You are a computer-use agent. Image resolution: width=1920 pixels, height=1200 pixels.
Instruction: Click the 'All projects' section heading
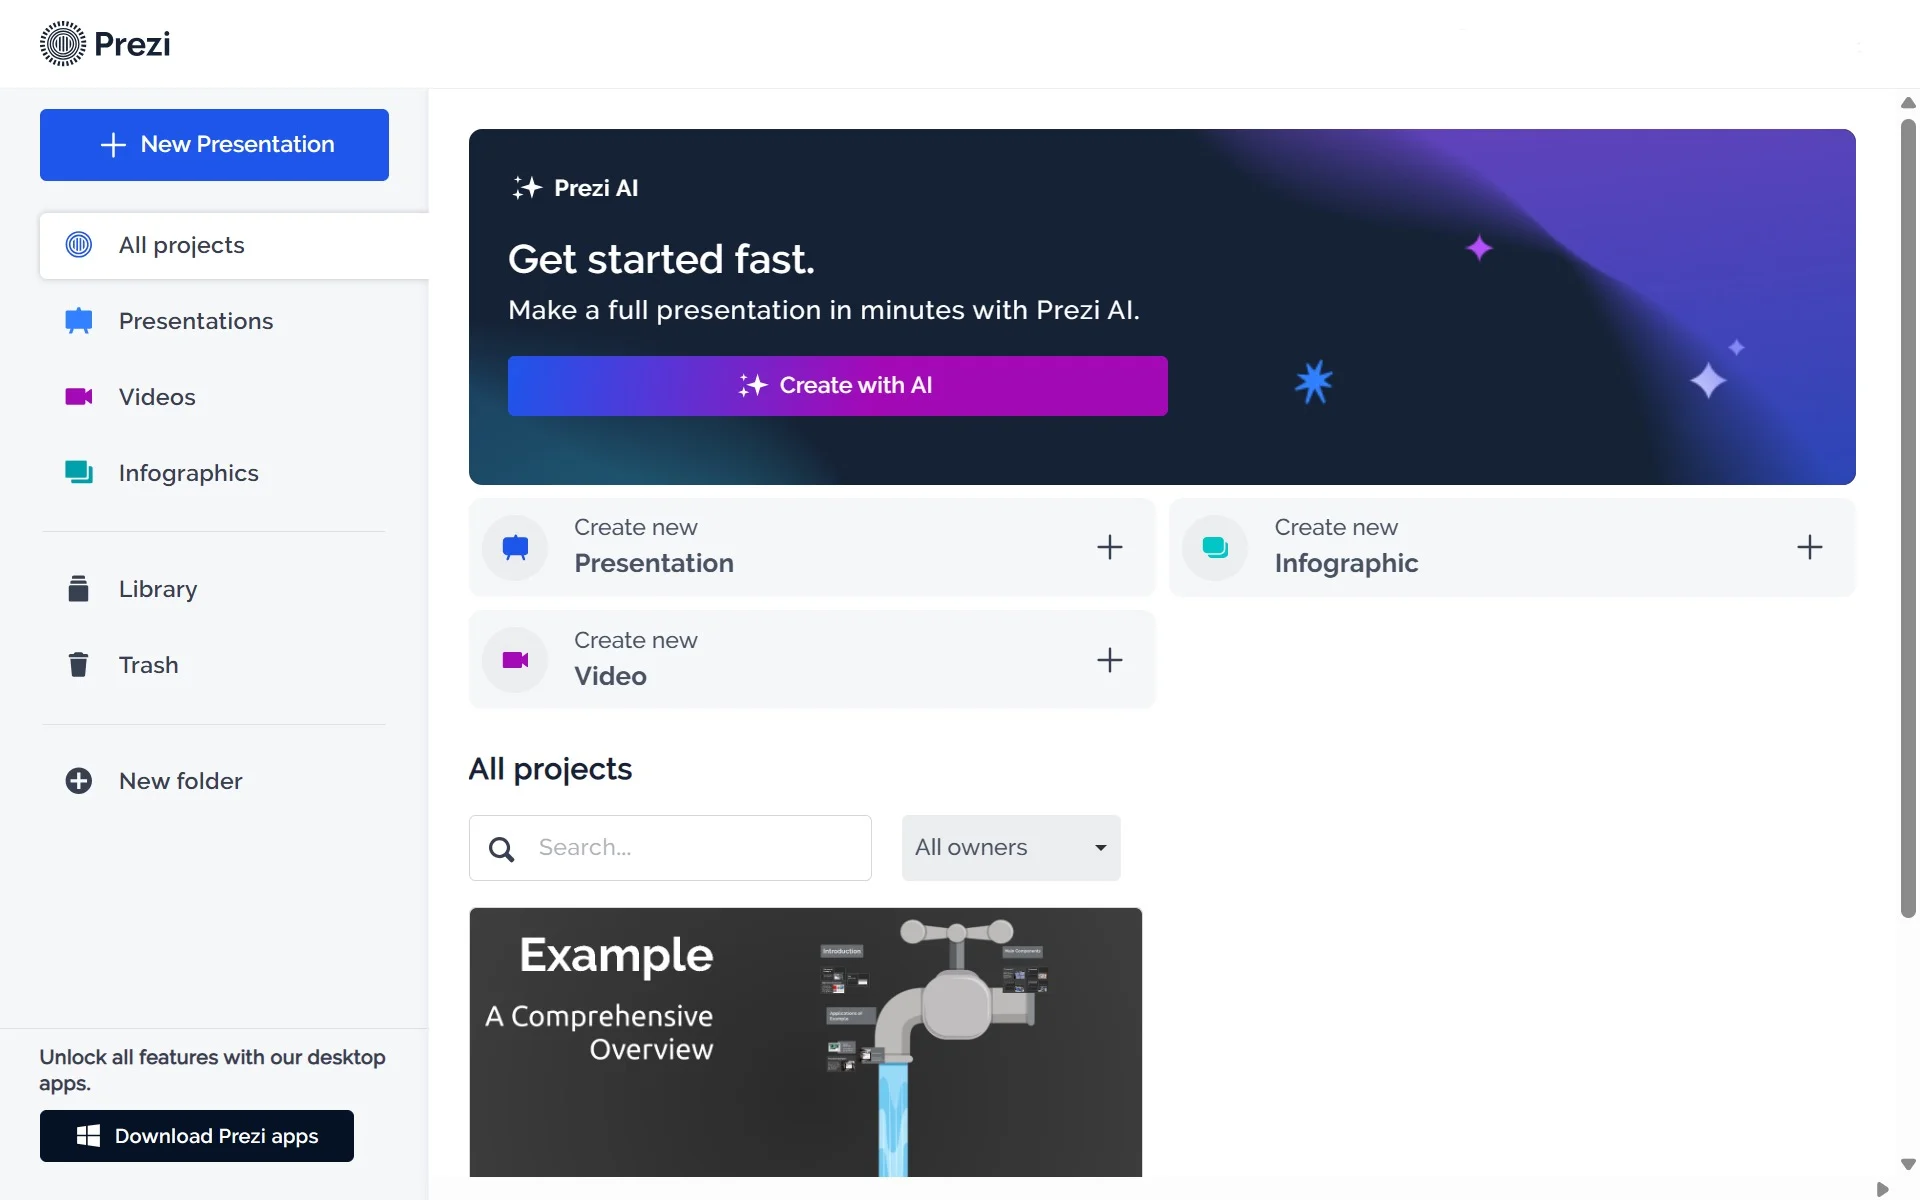point(550,769)
